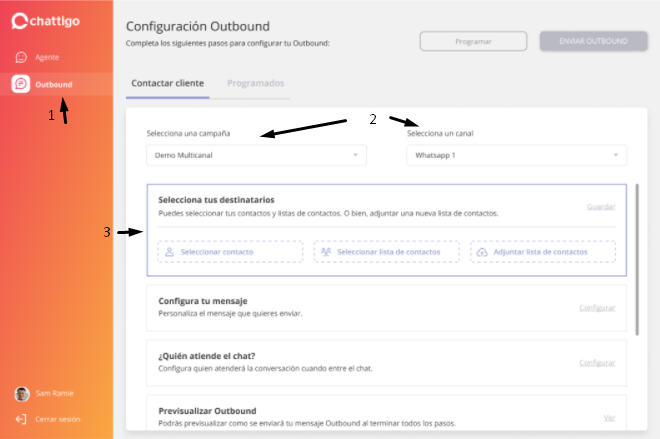Select the Contactar cliente tab

[166, 83]
